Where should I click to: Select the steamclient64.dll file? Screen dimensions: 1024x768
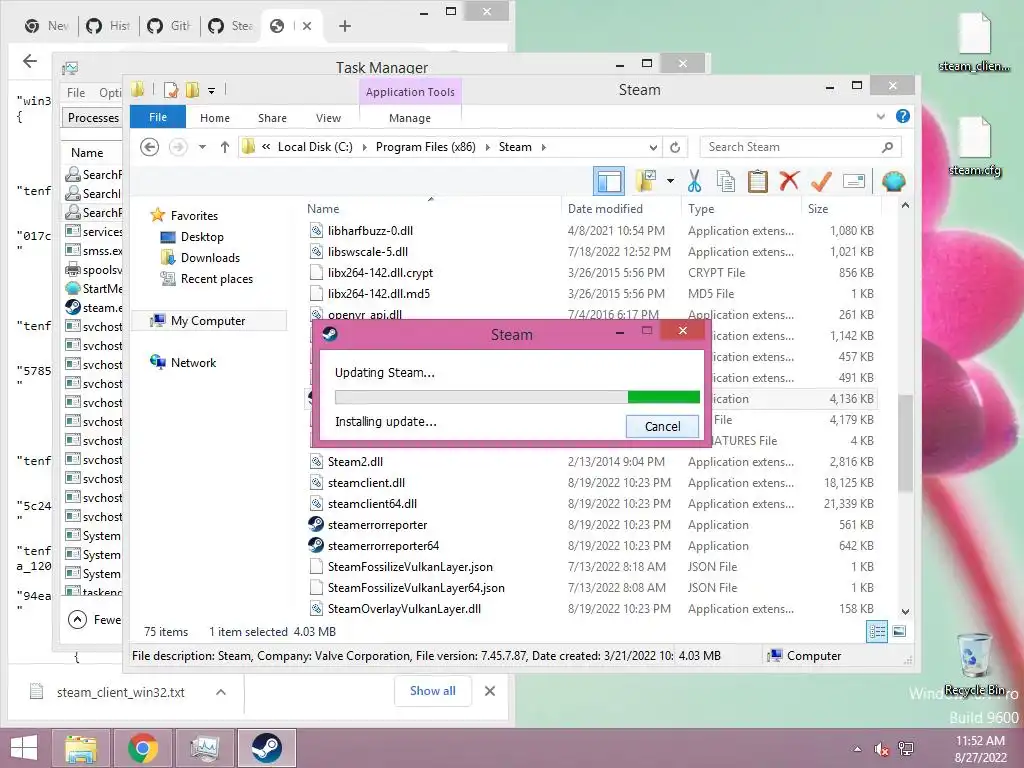(372, 504)
